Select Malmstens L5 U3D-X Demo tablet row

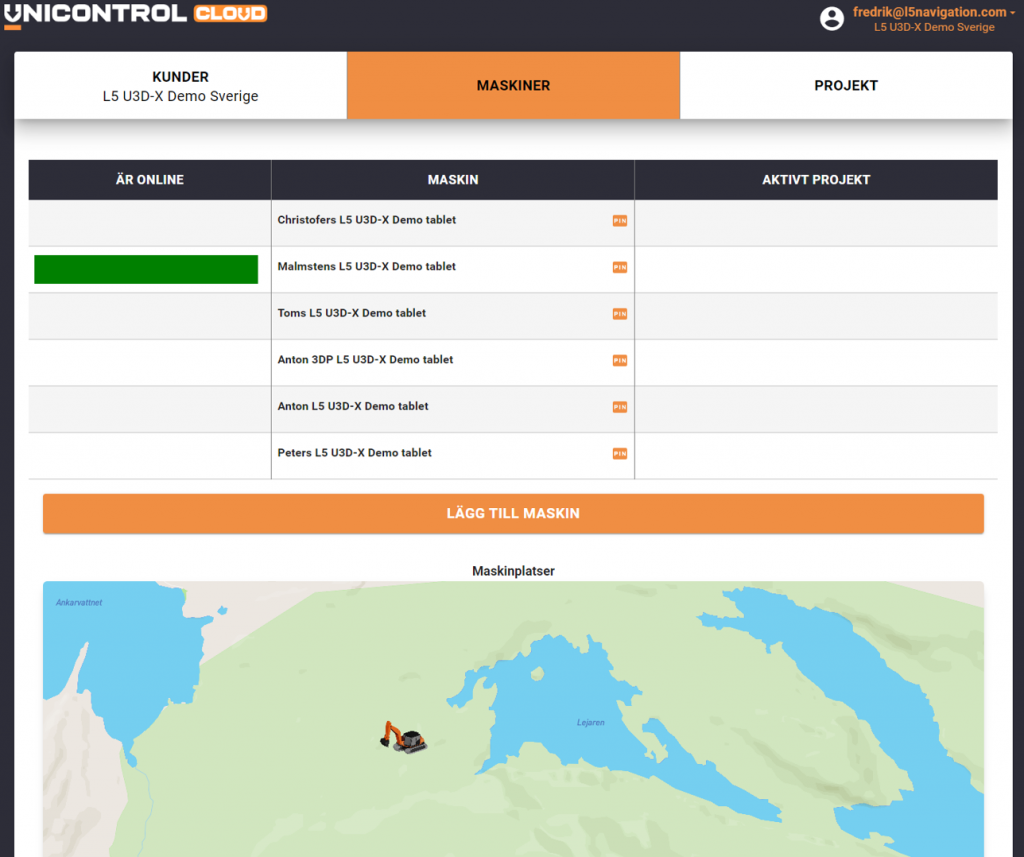[513, 269]
